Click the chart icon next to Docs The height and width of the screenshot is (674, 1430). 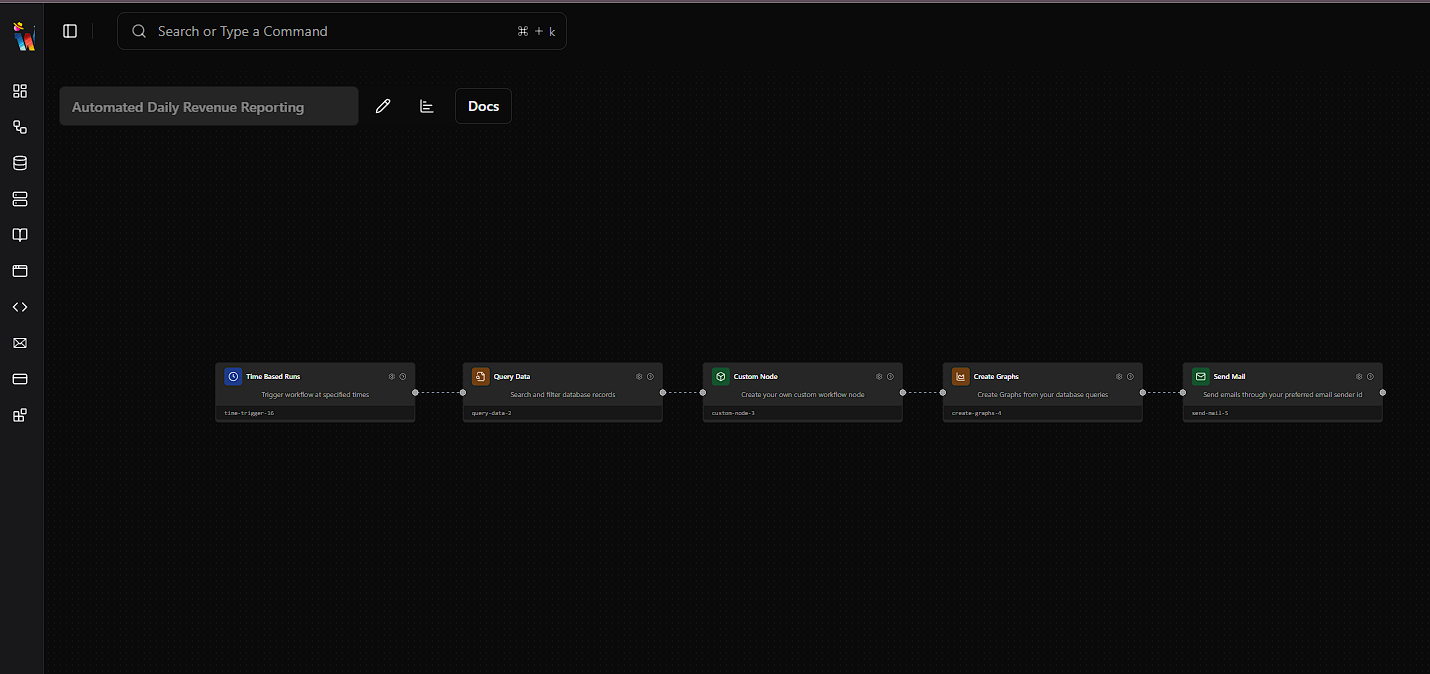(x=427, y=106)
